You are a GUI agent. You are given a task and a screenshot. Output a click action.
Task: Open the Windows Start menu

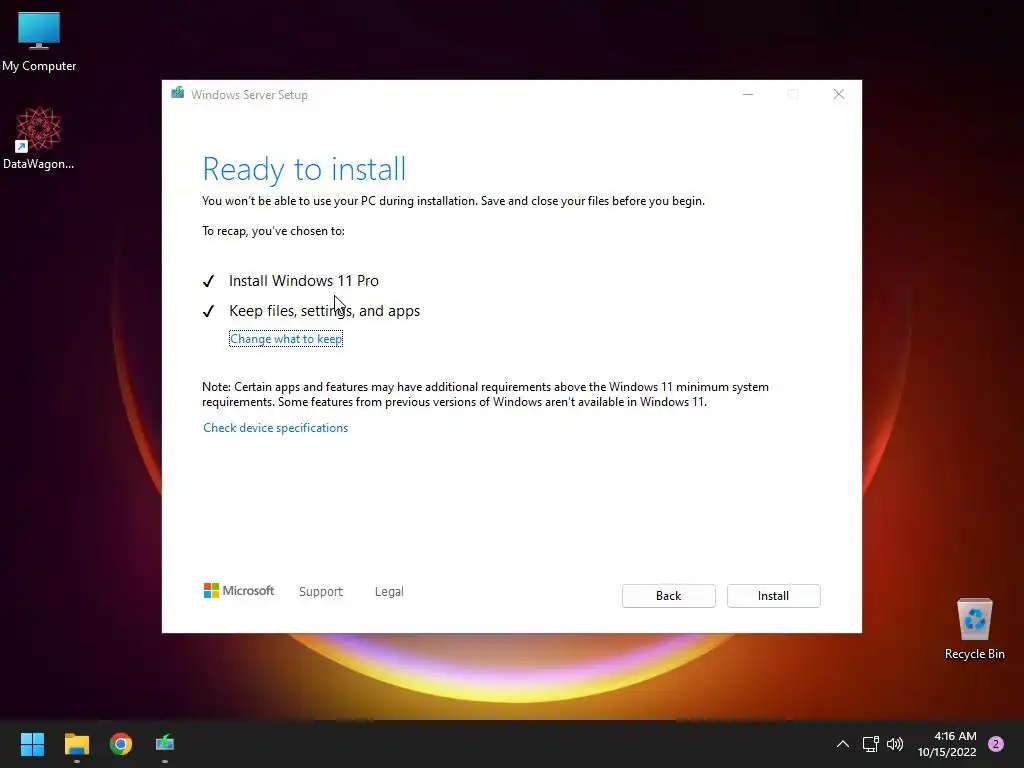coord(32,744)
